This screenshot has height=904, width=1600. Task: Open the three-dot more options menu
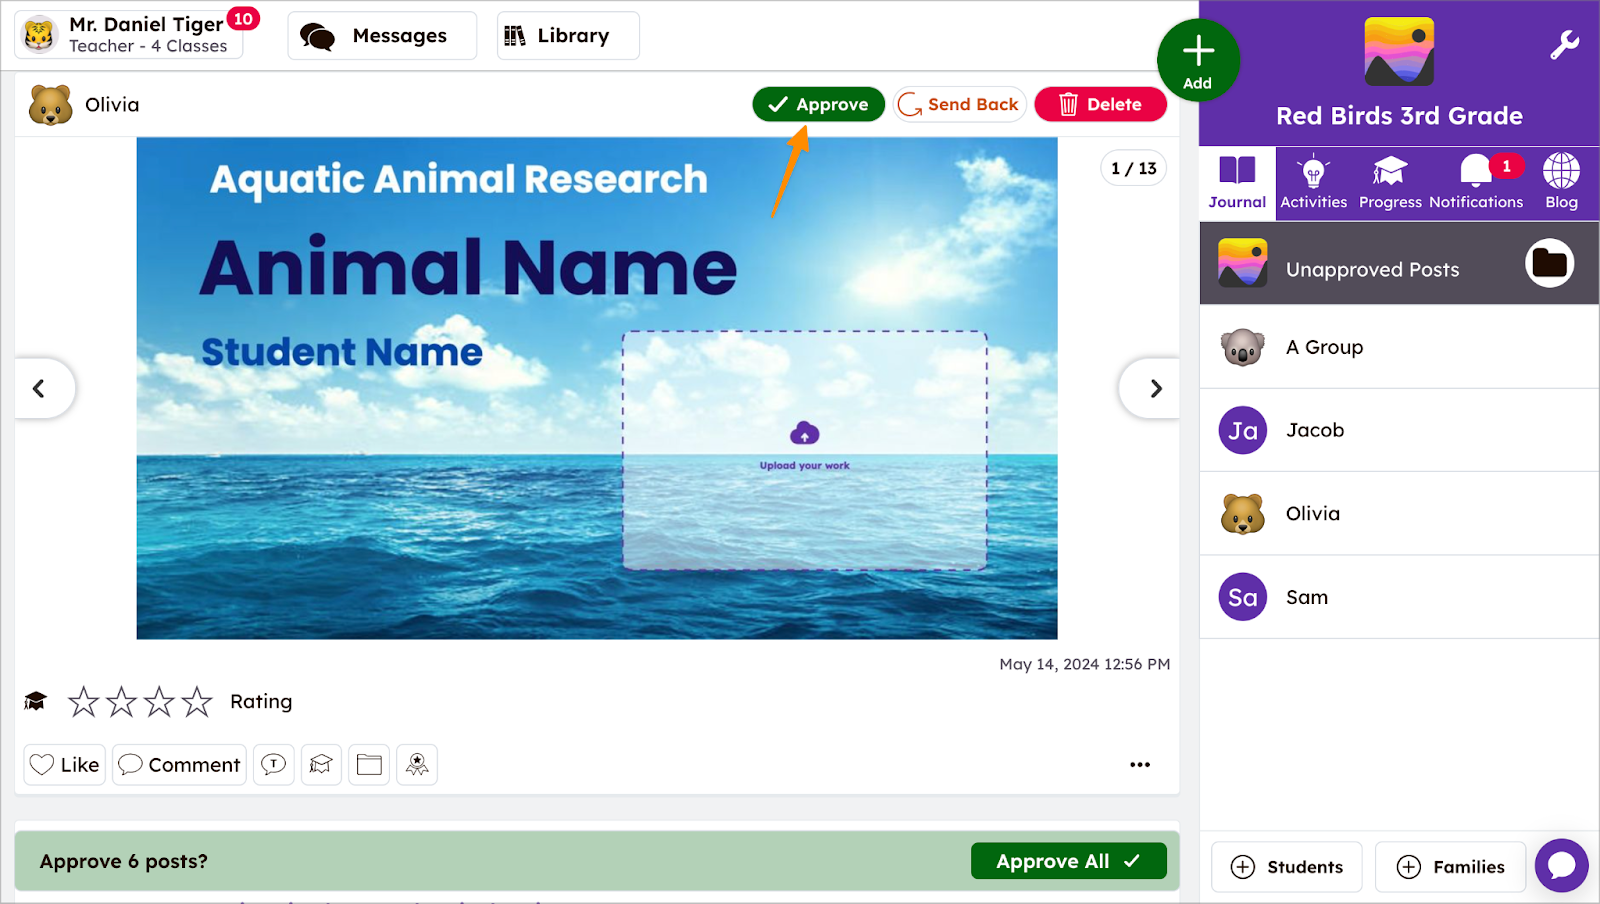coord(1139,764)
